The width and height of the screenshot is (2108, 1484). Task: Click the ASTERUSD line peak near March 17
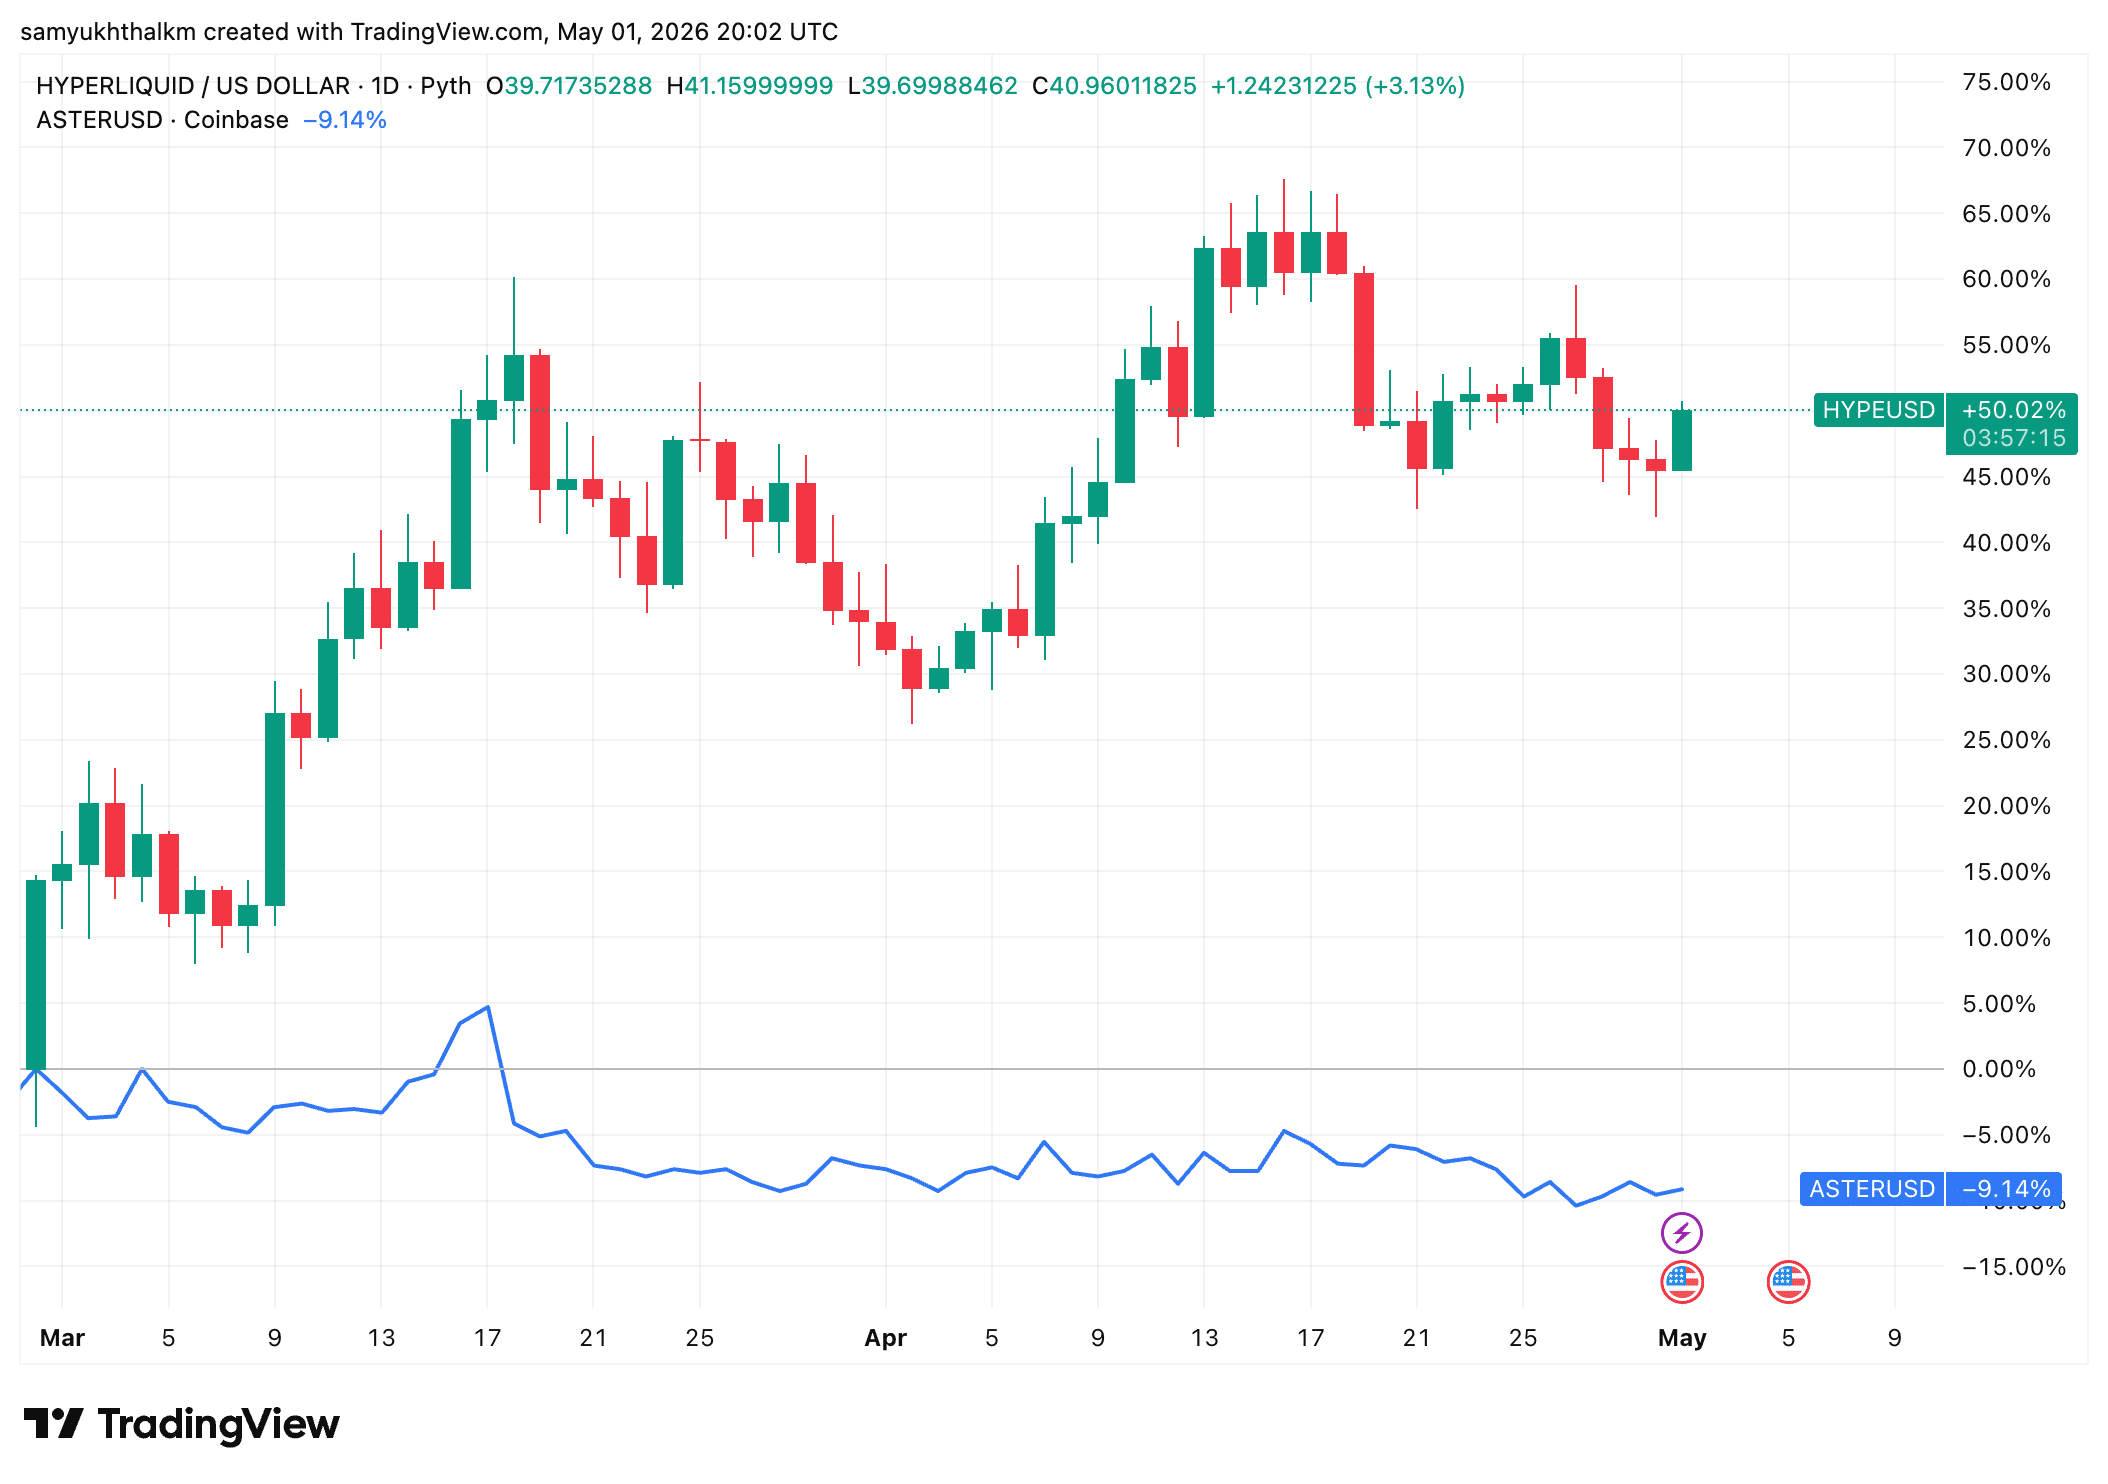point(487,1008)
